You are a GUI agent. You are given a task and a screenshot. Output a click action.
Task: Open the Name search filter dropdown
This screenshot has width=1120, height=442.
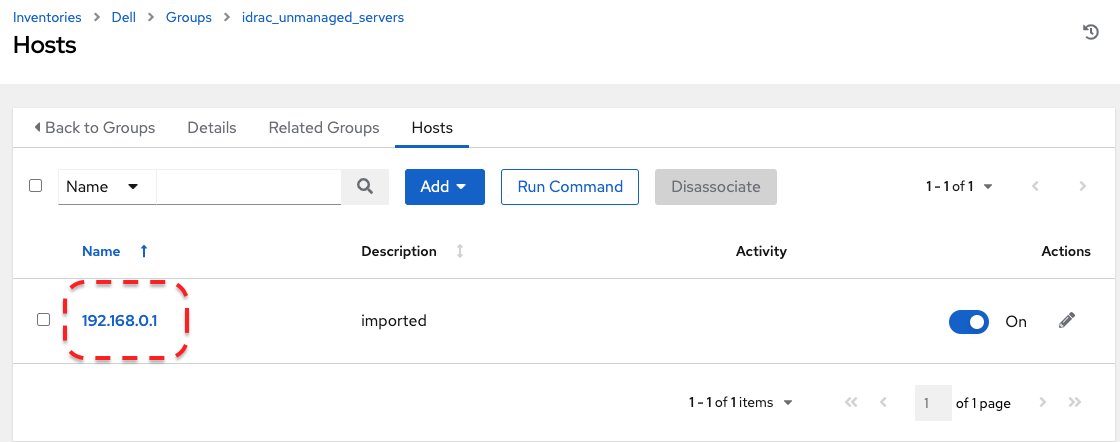(104, 187)
